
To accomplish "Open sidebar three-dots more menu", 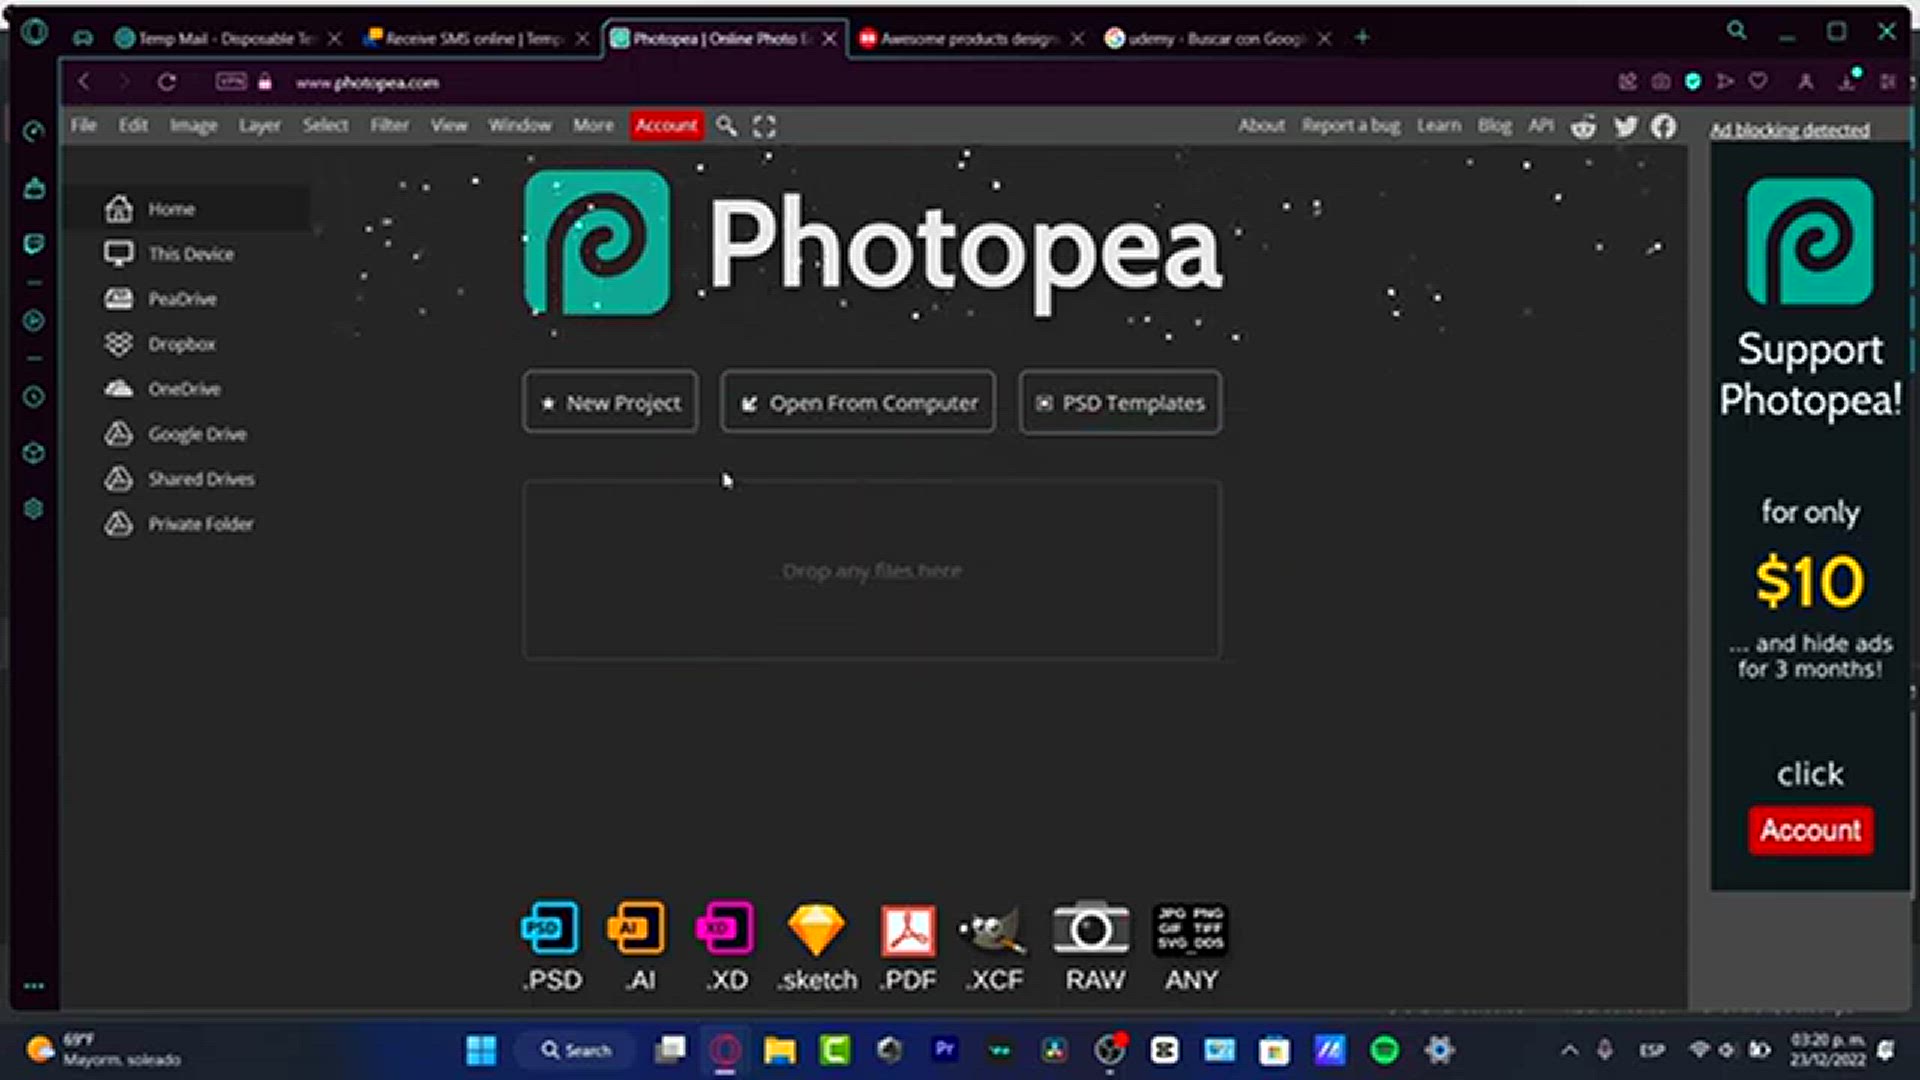I will coord(33,986).
